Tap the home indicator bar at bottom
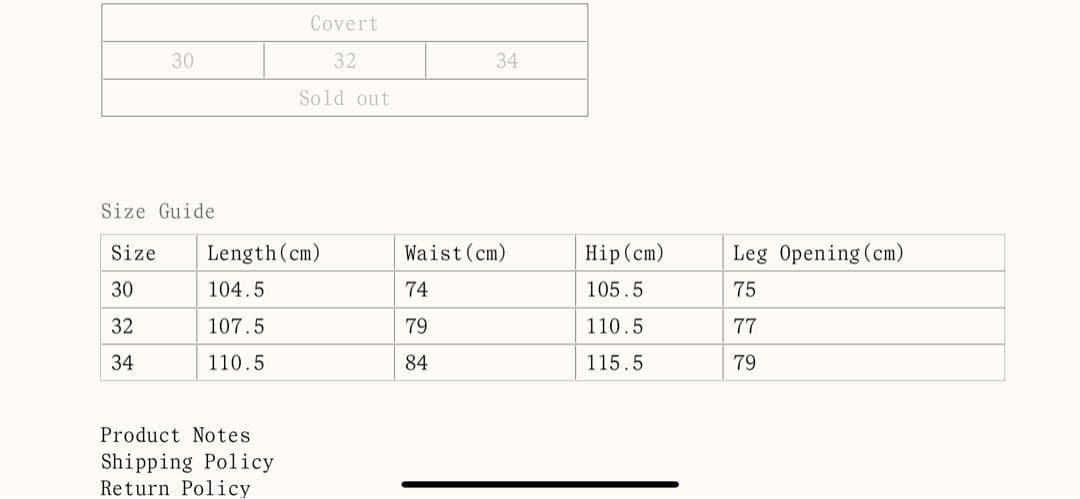 (x=540, y=485)
